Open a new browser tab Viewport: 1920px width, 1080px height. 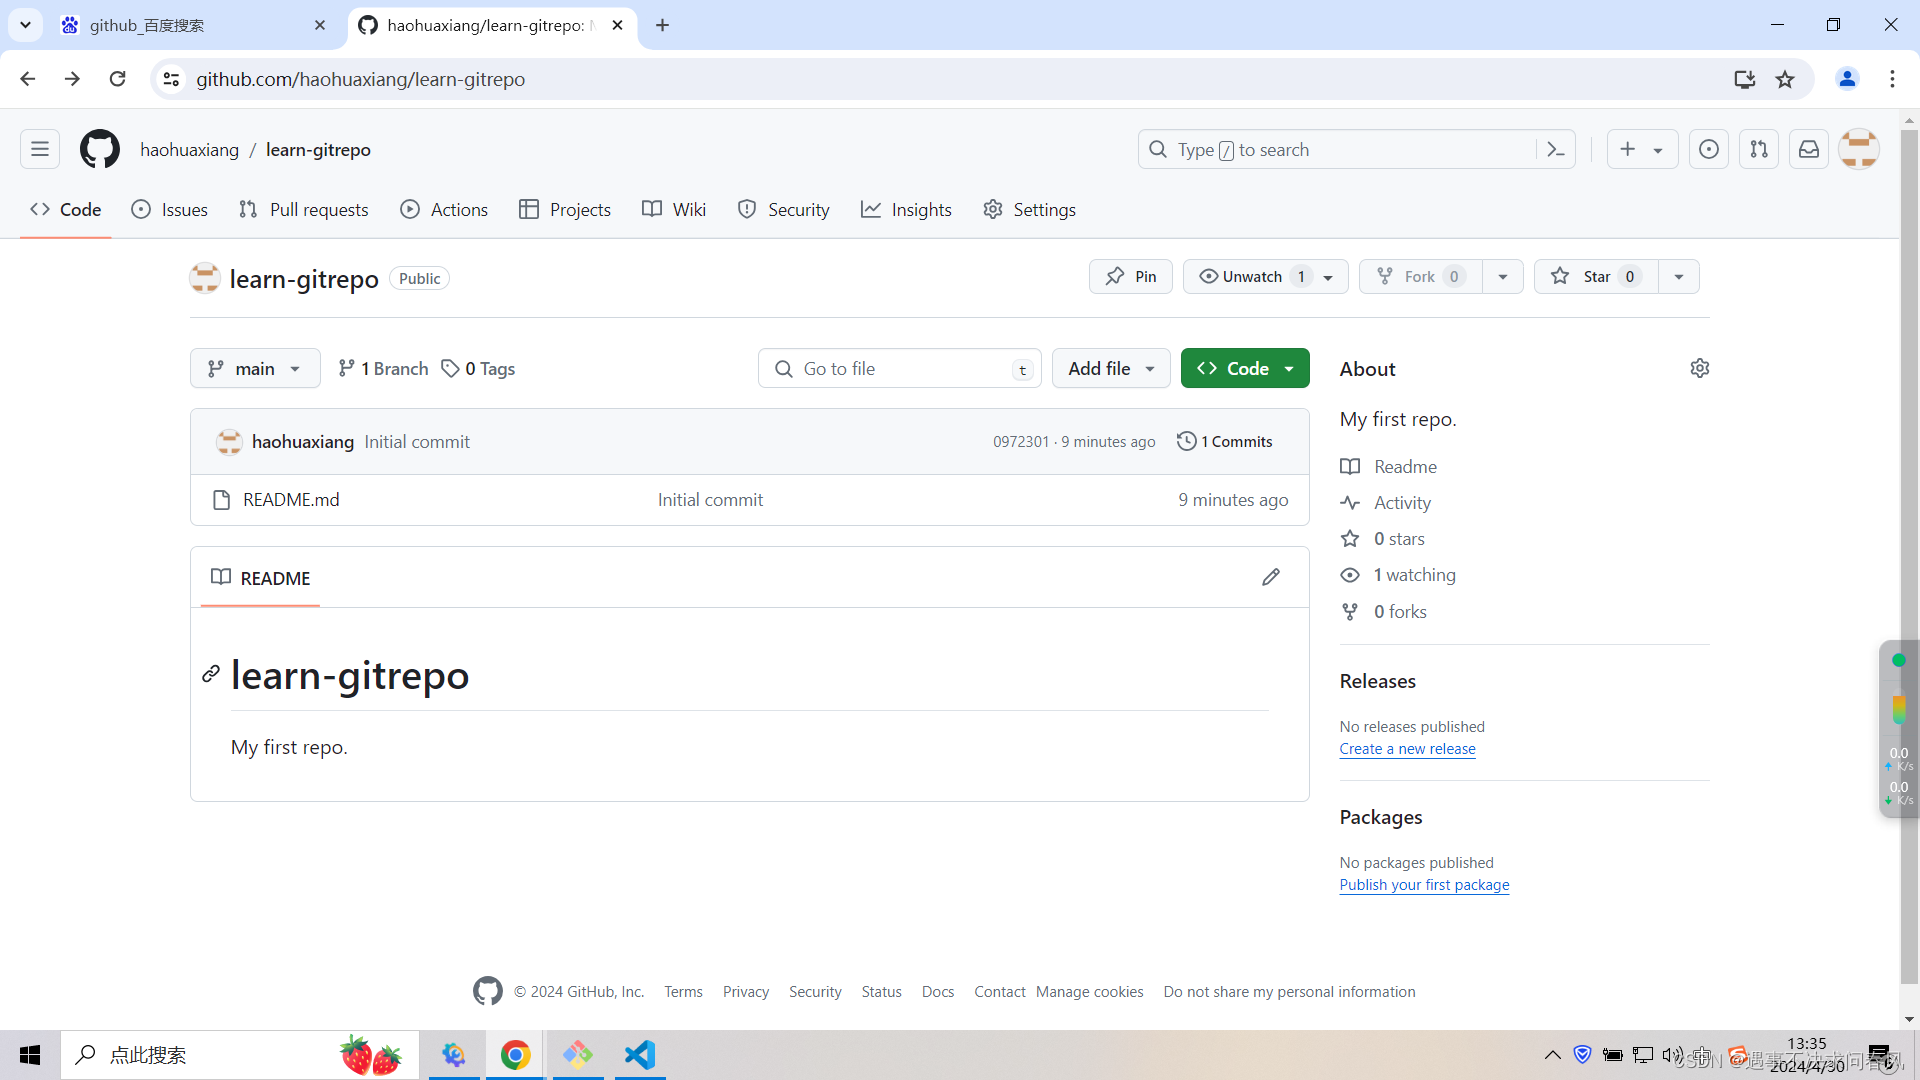[662, 25]
